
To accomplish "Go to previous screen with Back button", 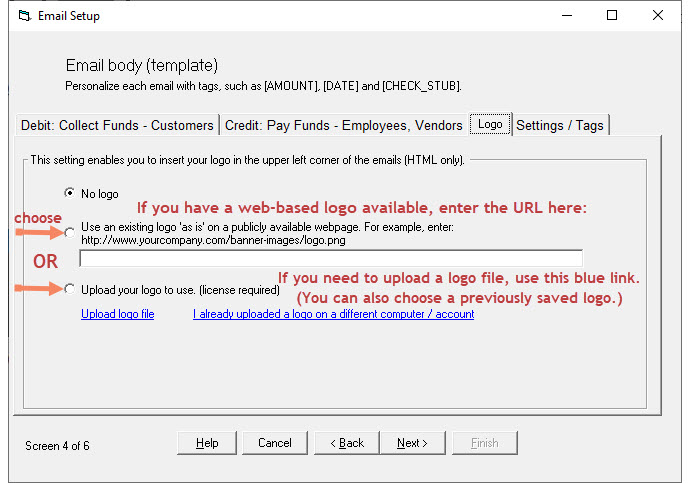I will pos(347,443).
